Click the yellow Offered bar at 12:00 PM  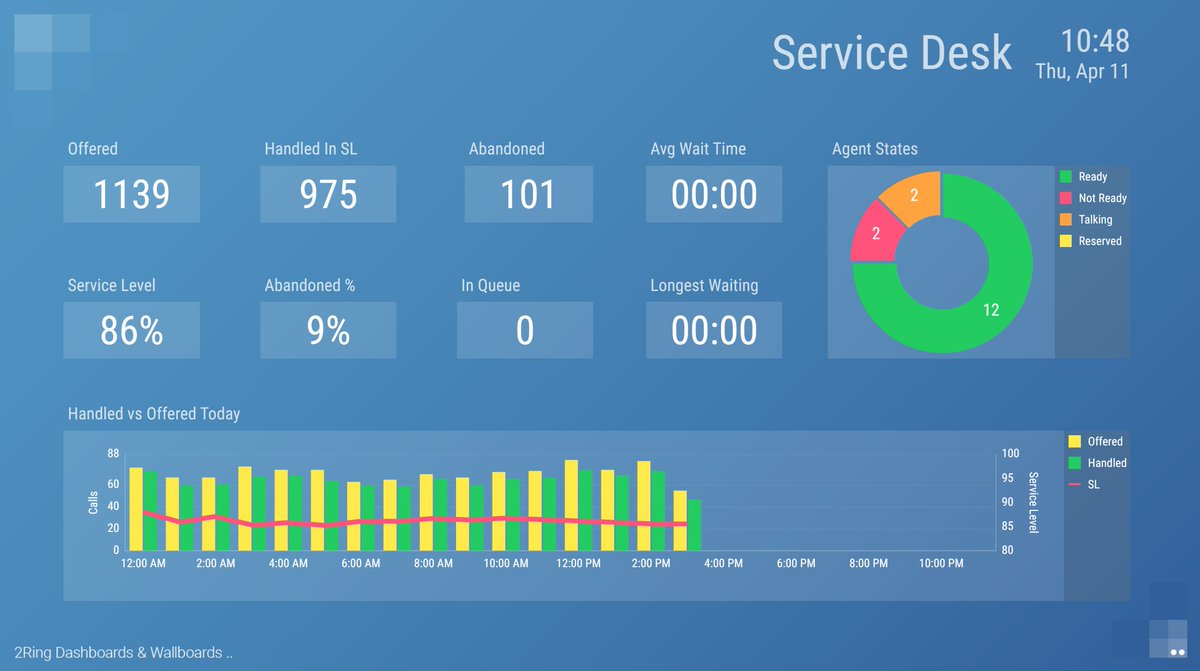572,505
